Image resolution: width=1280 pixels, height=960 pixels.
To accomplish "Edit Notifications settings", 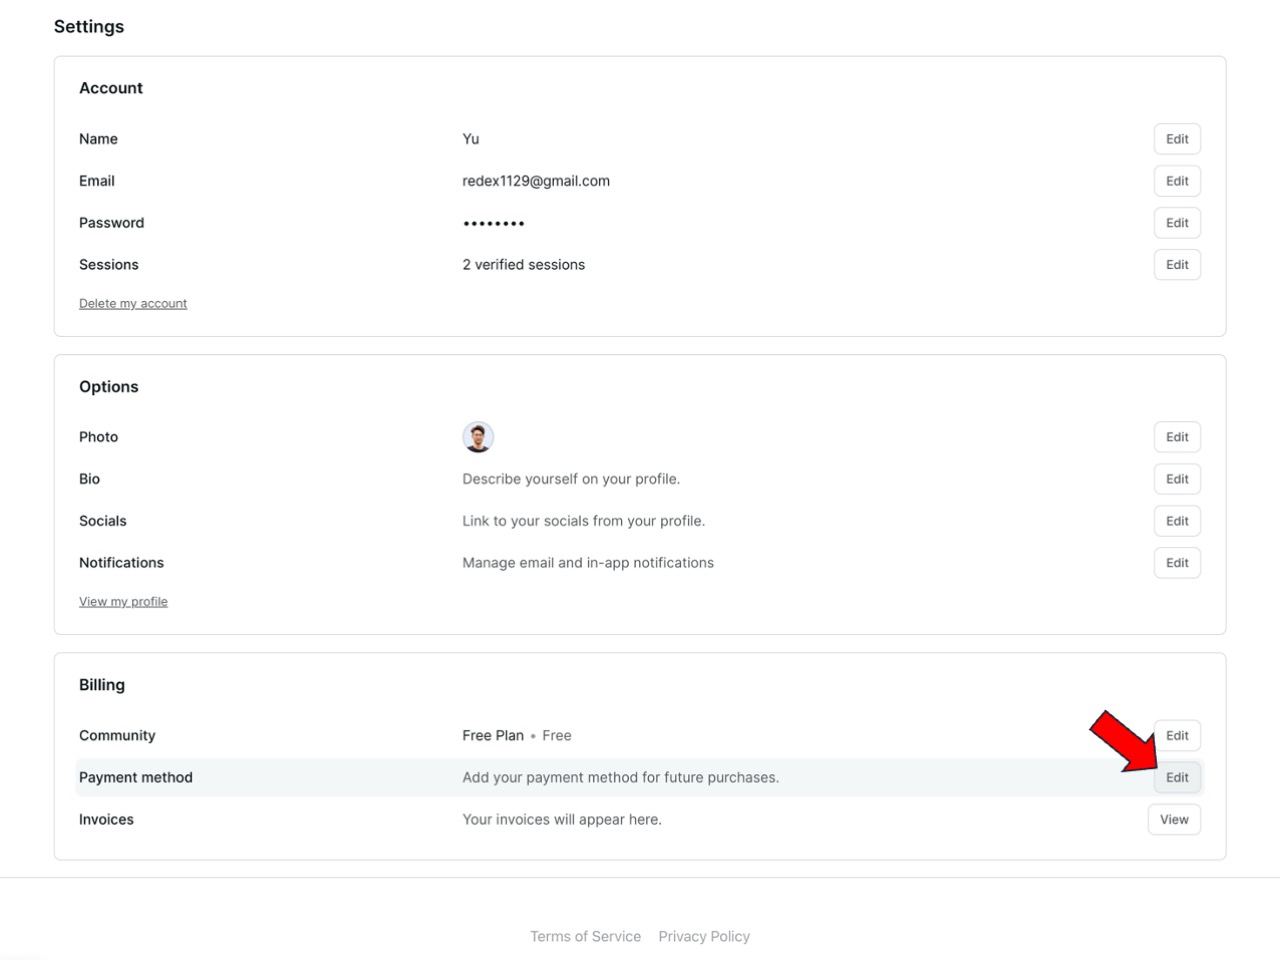I will [1177, 563].
